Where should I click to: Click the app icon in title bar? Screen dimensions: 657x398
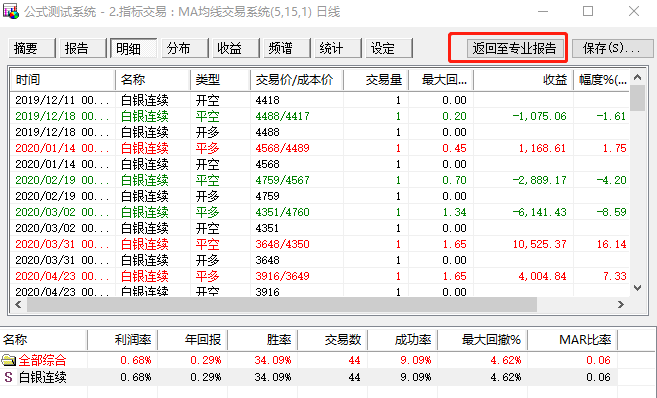point(11,11)
